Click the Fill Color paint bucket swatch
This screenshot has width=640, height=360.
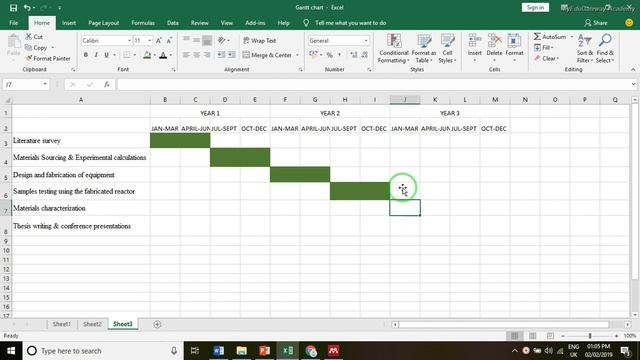click(147, 55)
